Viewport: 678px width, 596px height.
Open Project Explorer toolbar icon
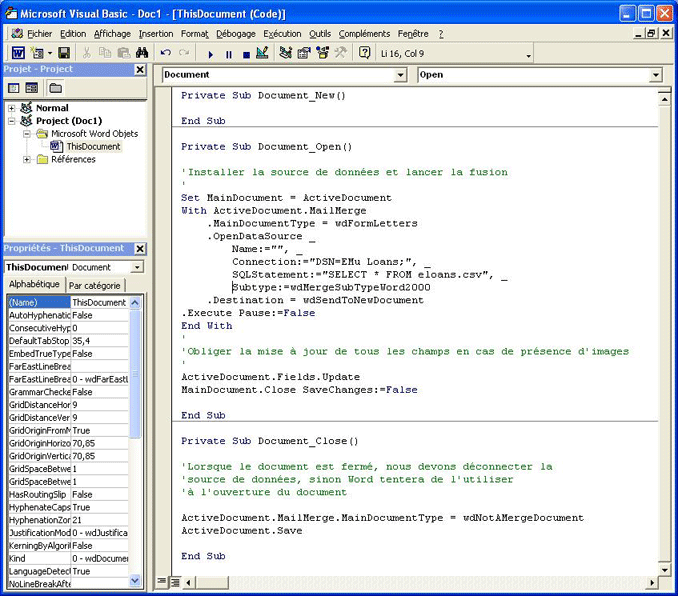click(285, 53)
